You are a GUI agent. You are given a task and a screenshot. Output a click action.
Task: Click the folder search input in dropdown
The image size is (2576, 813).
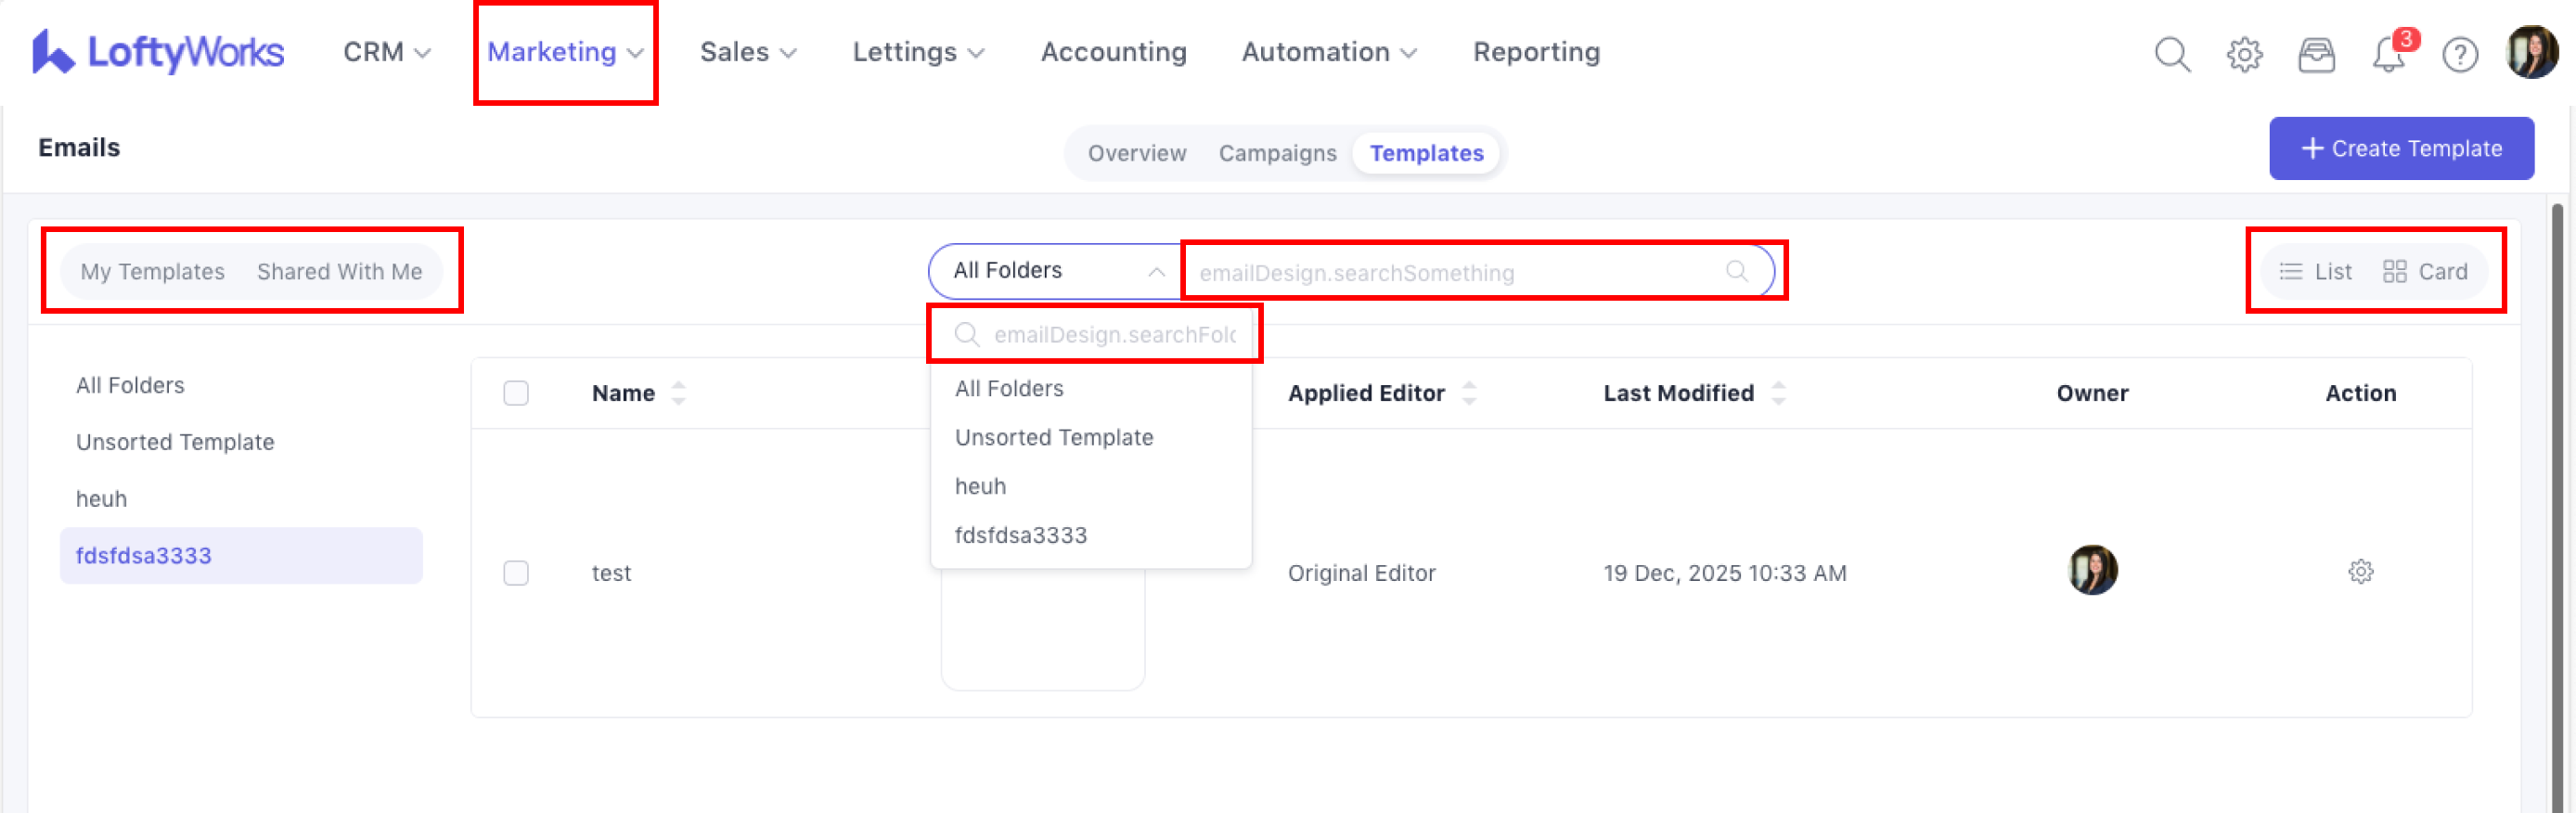point(1113,335)
